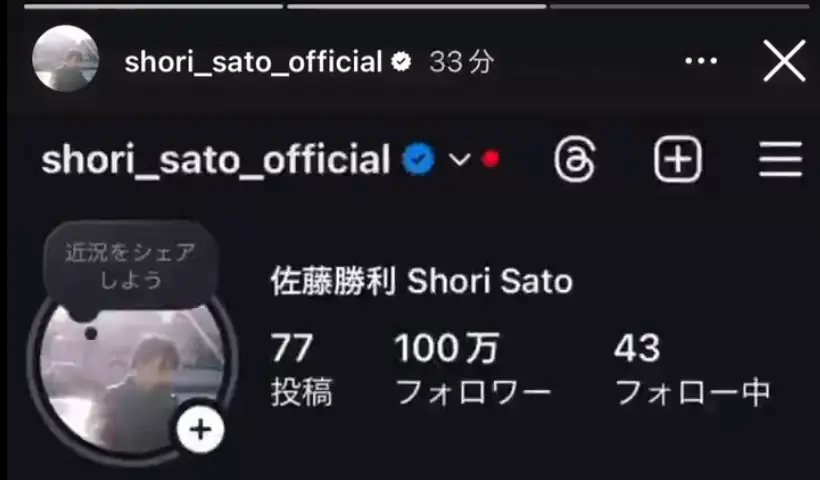Click the blue verified badge beside profile username
The width and height of the screenshot is (820, 480).
(x=418, y=159)
